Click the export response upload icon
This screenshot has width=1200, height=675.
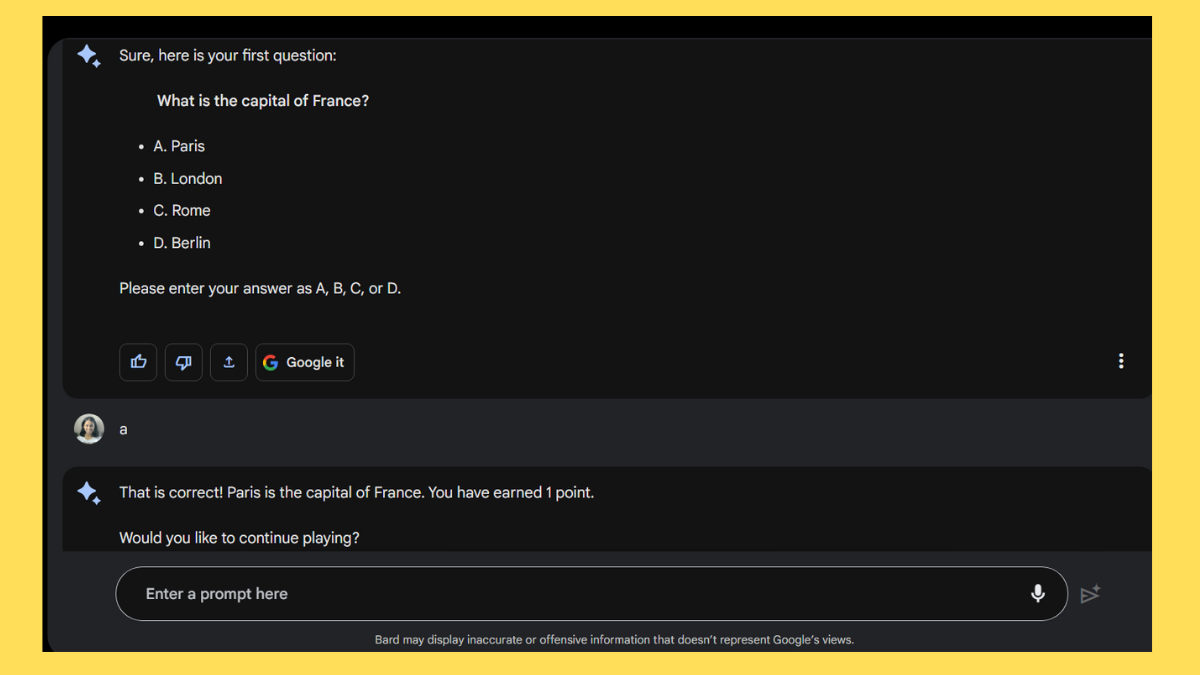coord(228,362)
